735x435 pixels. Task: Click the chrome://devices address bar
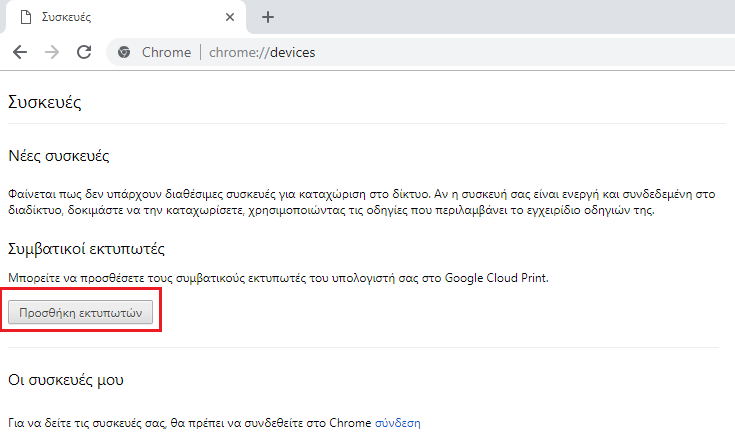[422, 52]
